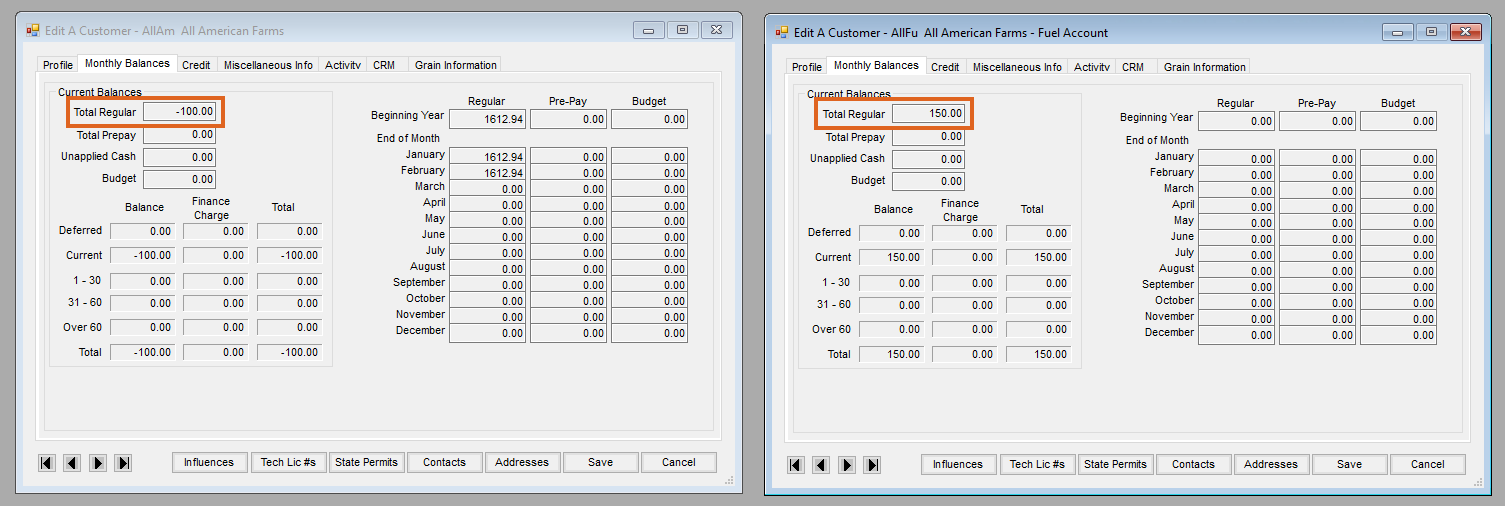Open Grain Information tab in AllAm window
This screenshot has width=1505, height=506.
456,65
